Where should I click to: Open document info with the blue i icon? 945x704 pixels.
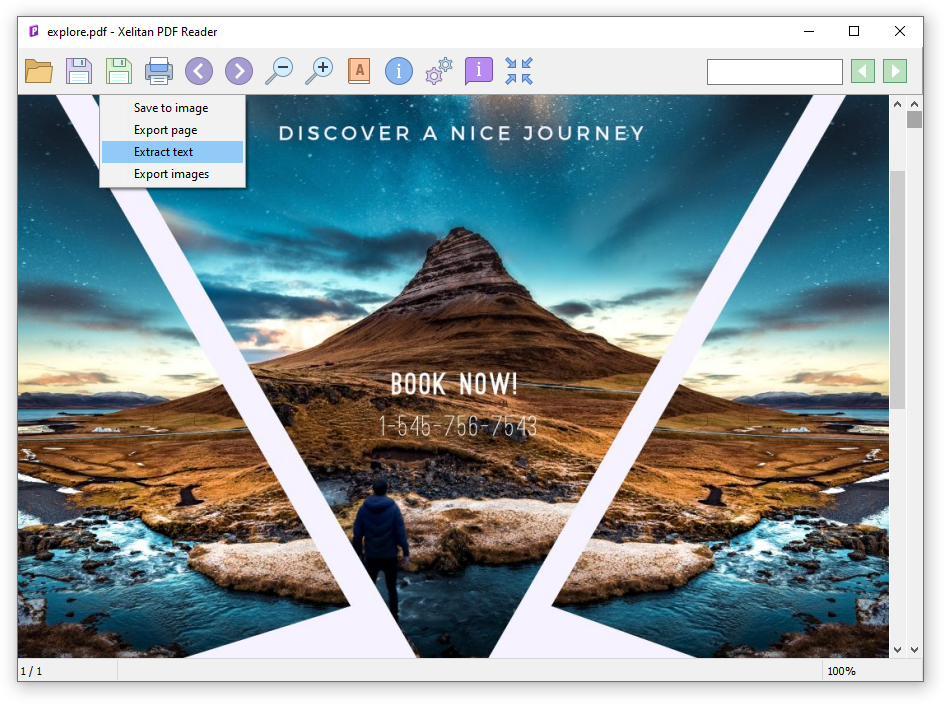coord(399,71)
